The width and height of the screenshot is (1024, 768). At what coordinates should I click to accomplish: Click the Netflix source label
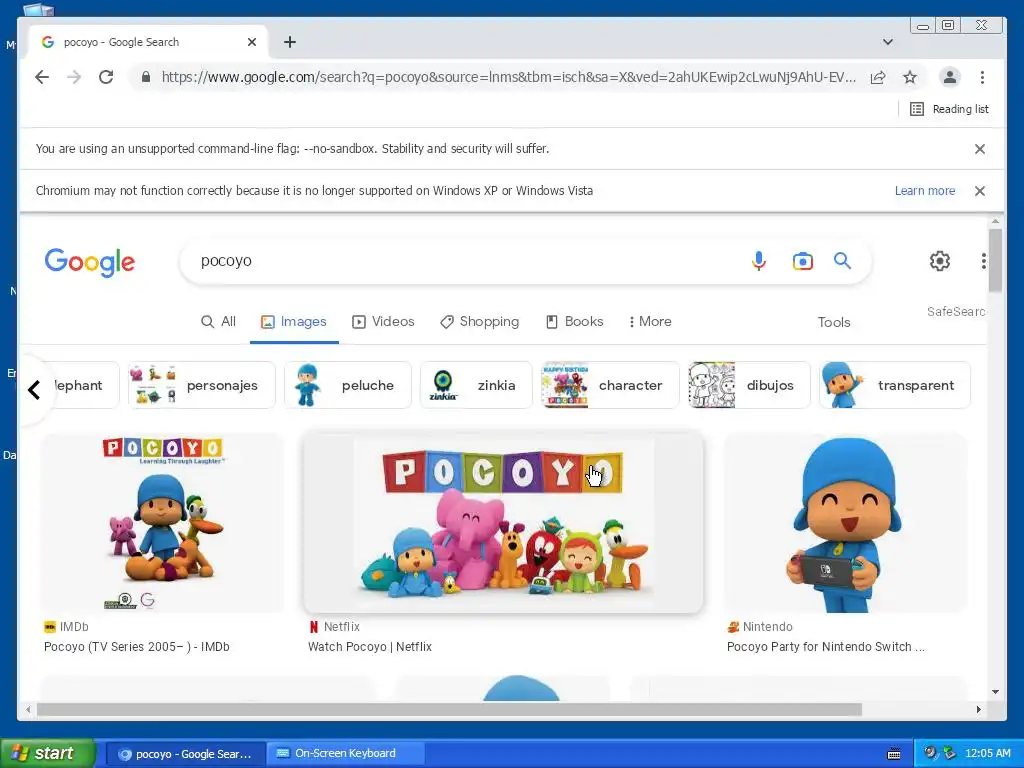click(x=334, y=626)
